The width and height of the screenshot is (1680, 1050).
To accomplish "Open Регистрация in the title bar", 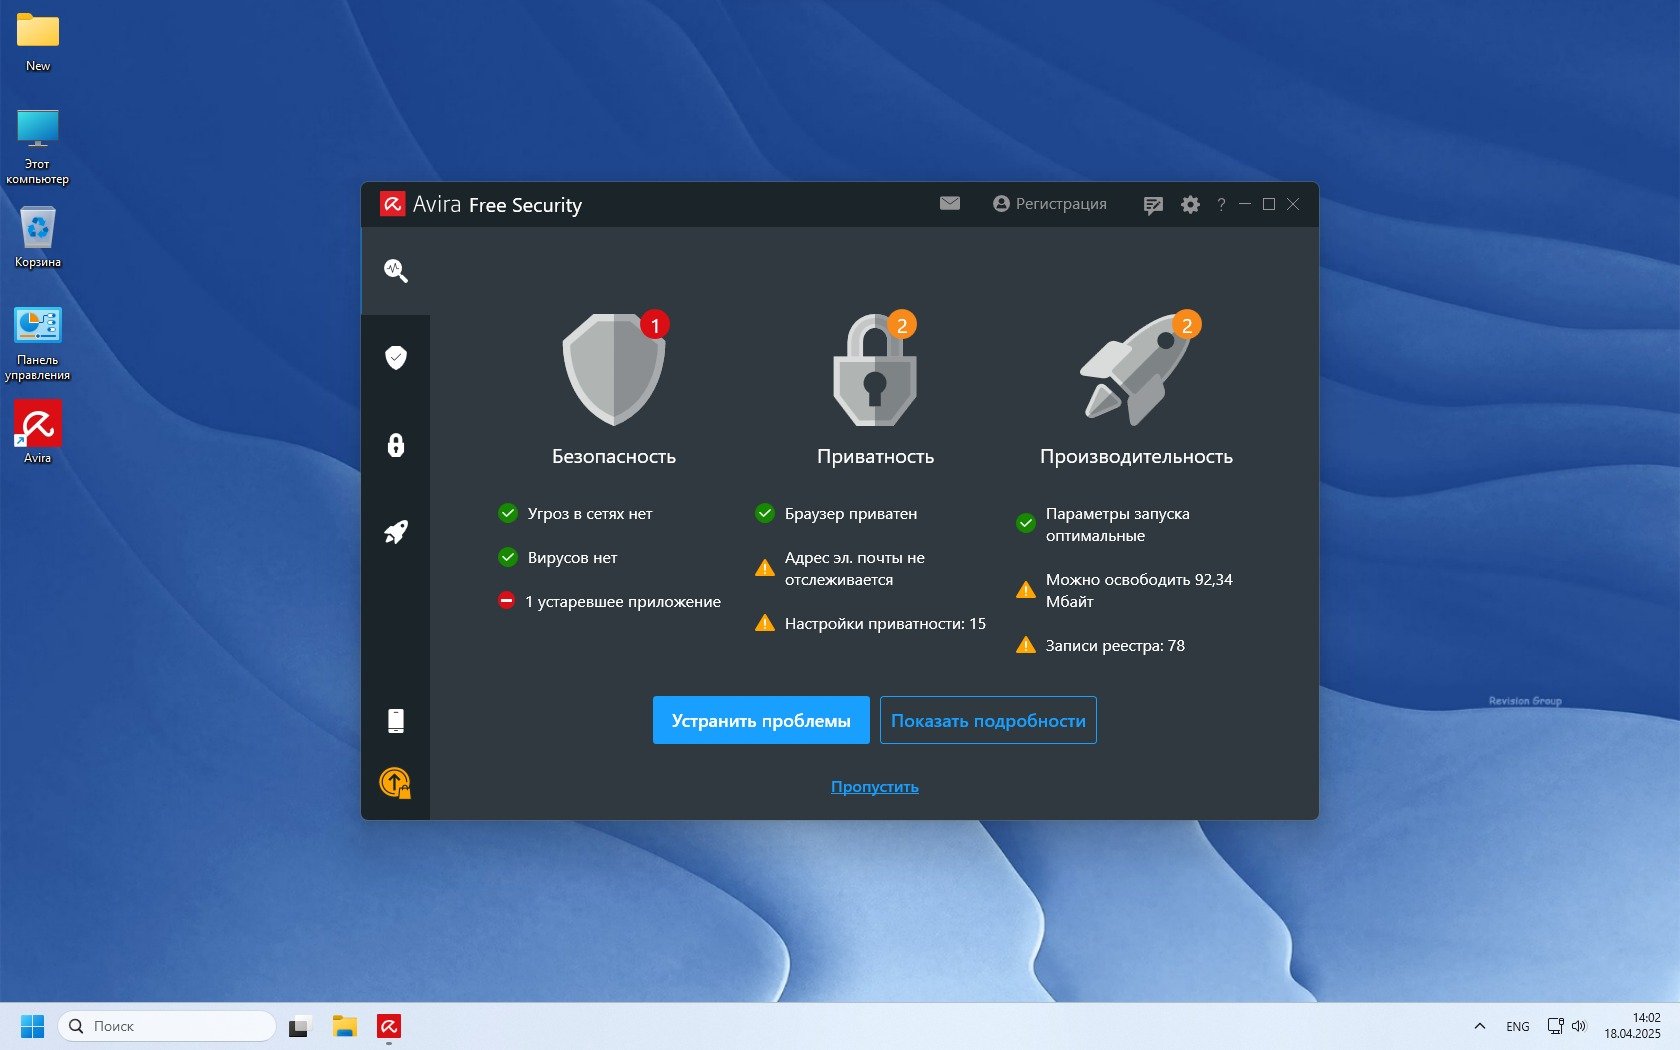I will tap(1050, 204).
